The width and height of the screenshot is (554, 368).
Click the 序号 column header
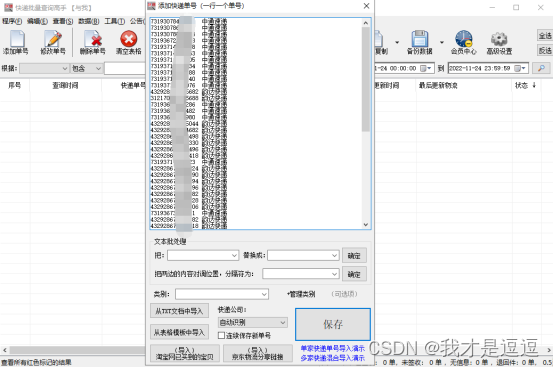coord(15,85)
